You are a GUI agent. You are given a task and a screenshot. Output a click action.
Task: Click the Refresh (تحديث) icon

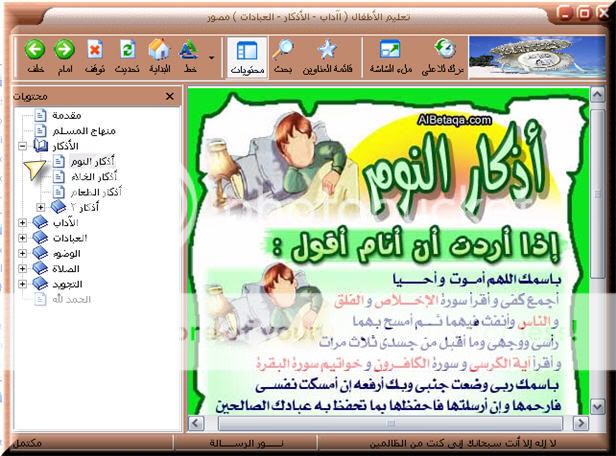click(127, 50)
